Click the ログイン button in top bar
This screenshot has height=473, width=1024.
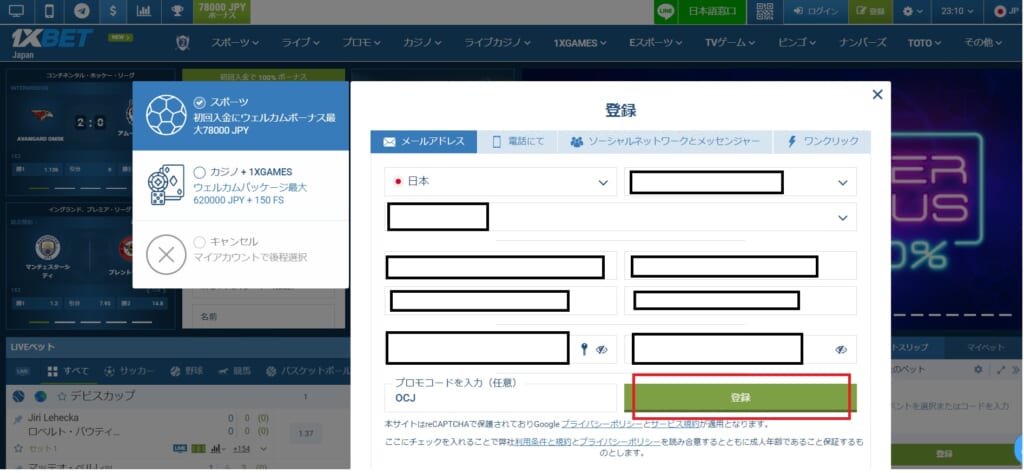(816, 11)
